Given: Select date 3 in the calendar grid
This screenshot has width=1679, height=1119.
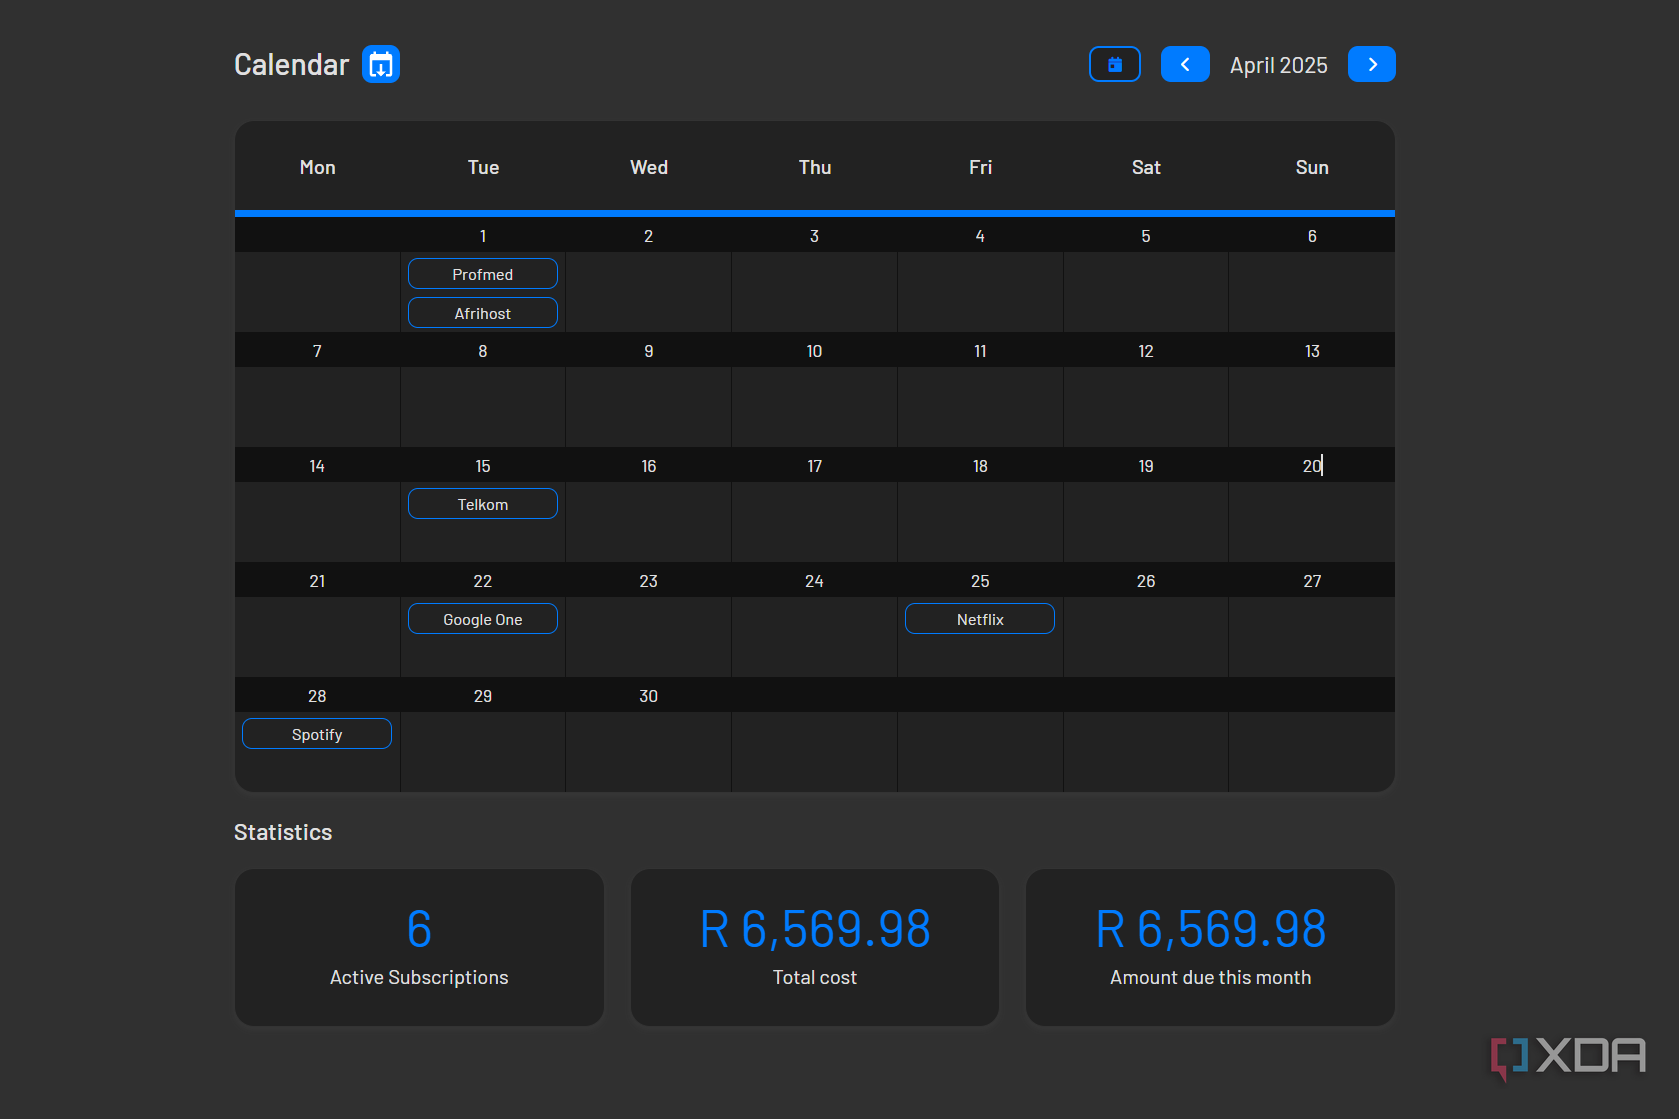Looking at the screenshot, I should tap(815, 236).
